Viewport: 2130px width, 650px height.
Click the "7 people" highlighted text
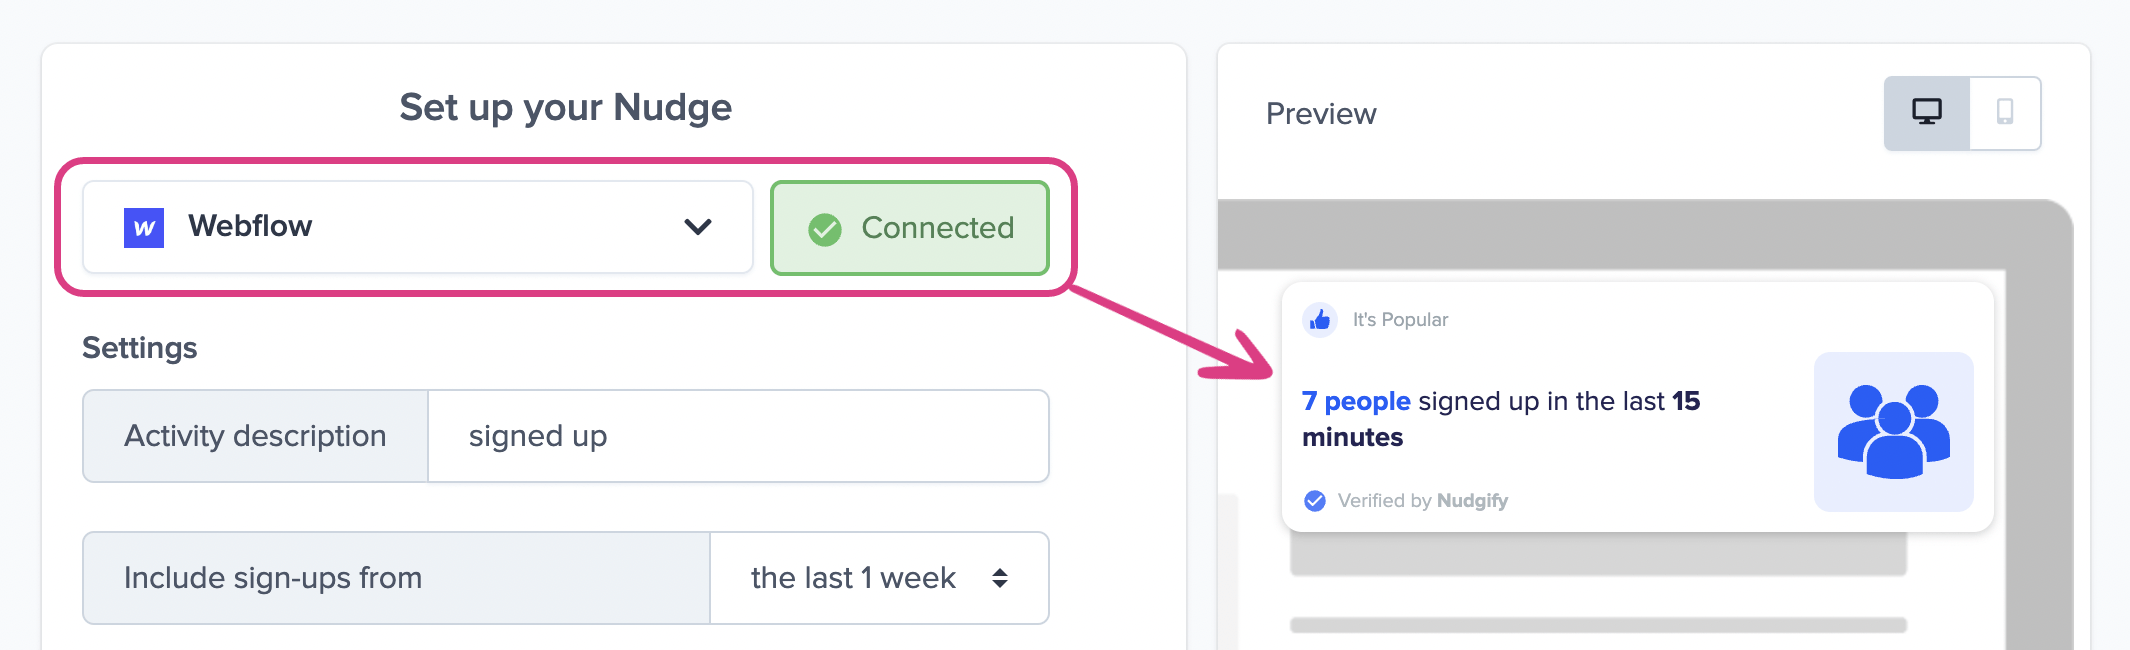(x=1356, y=401)
